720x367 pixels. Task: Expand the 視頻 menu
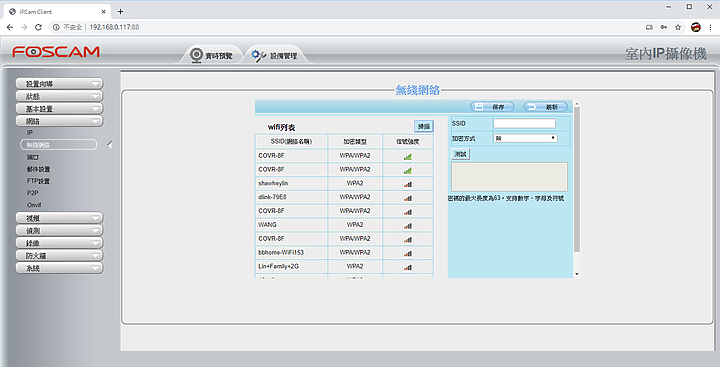[x=59, y=218]
